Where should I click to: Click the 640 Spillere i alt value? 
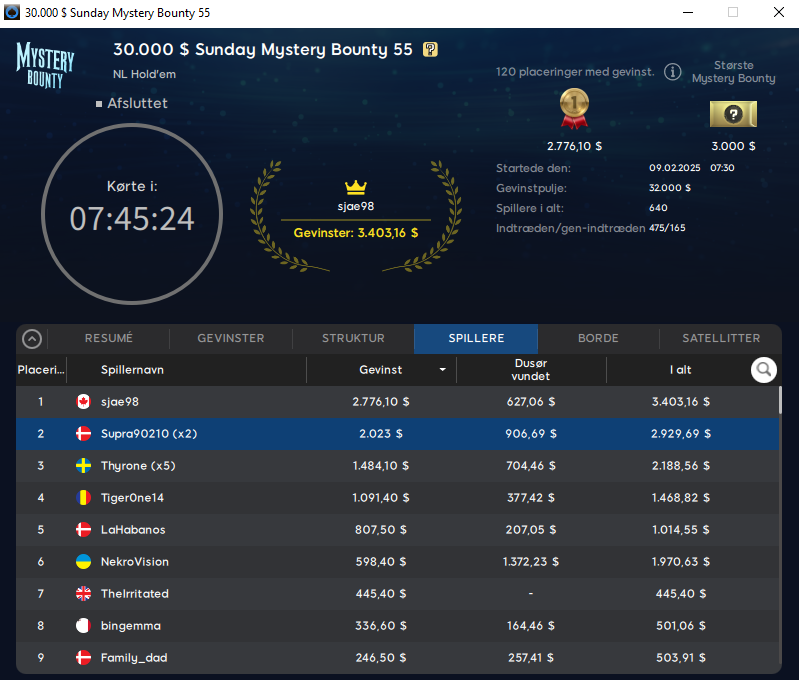click(658, 207)
